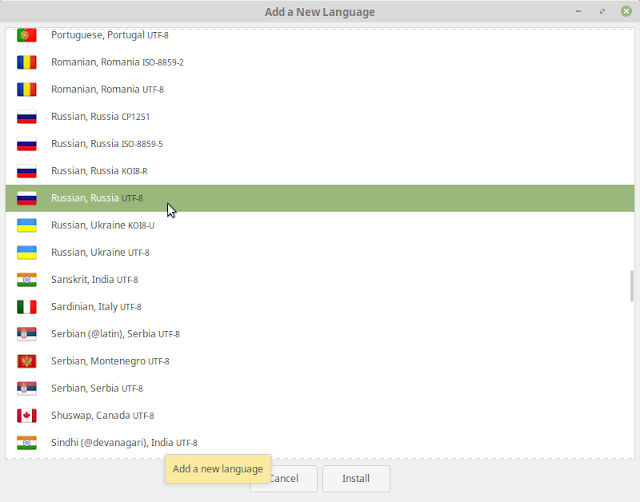Click the India flag beside Sanskrit
The image size is (640, 502).
(27, 280)
